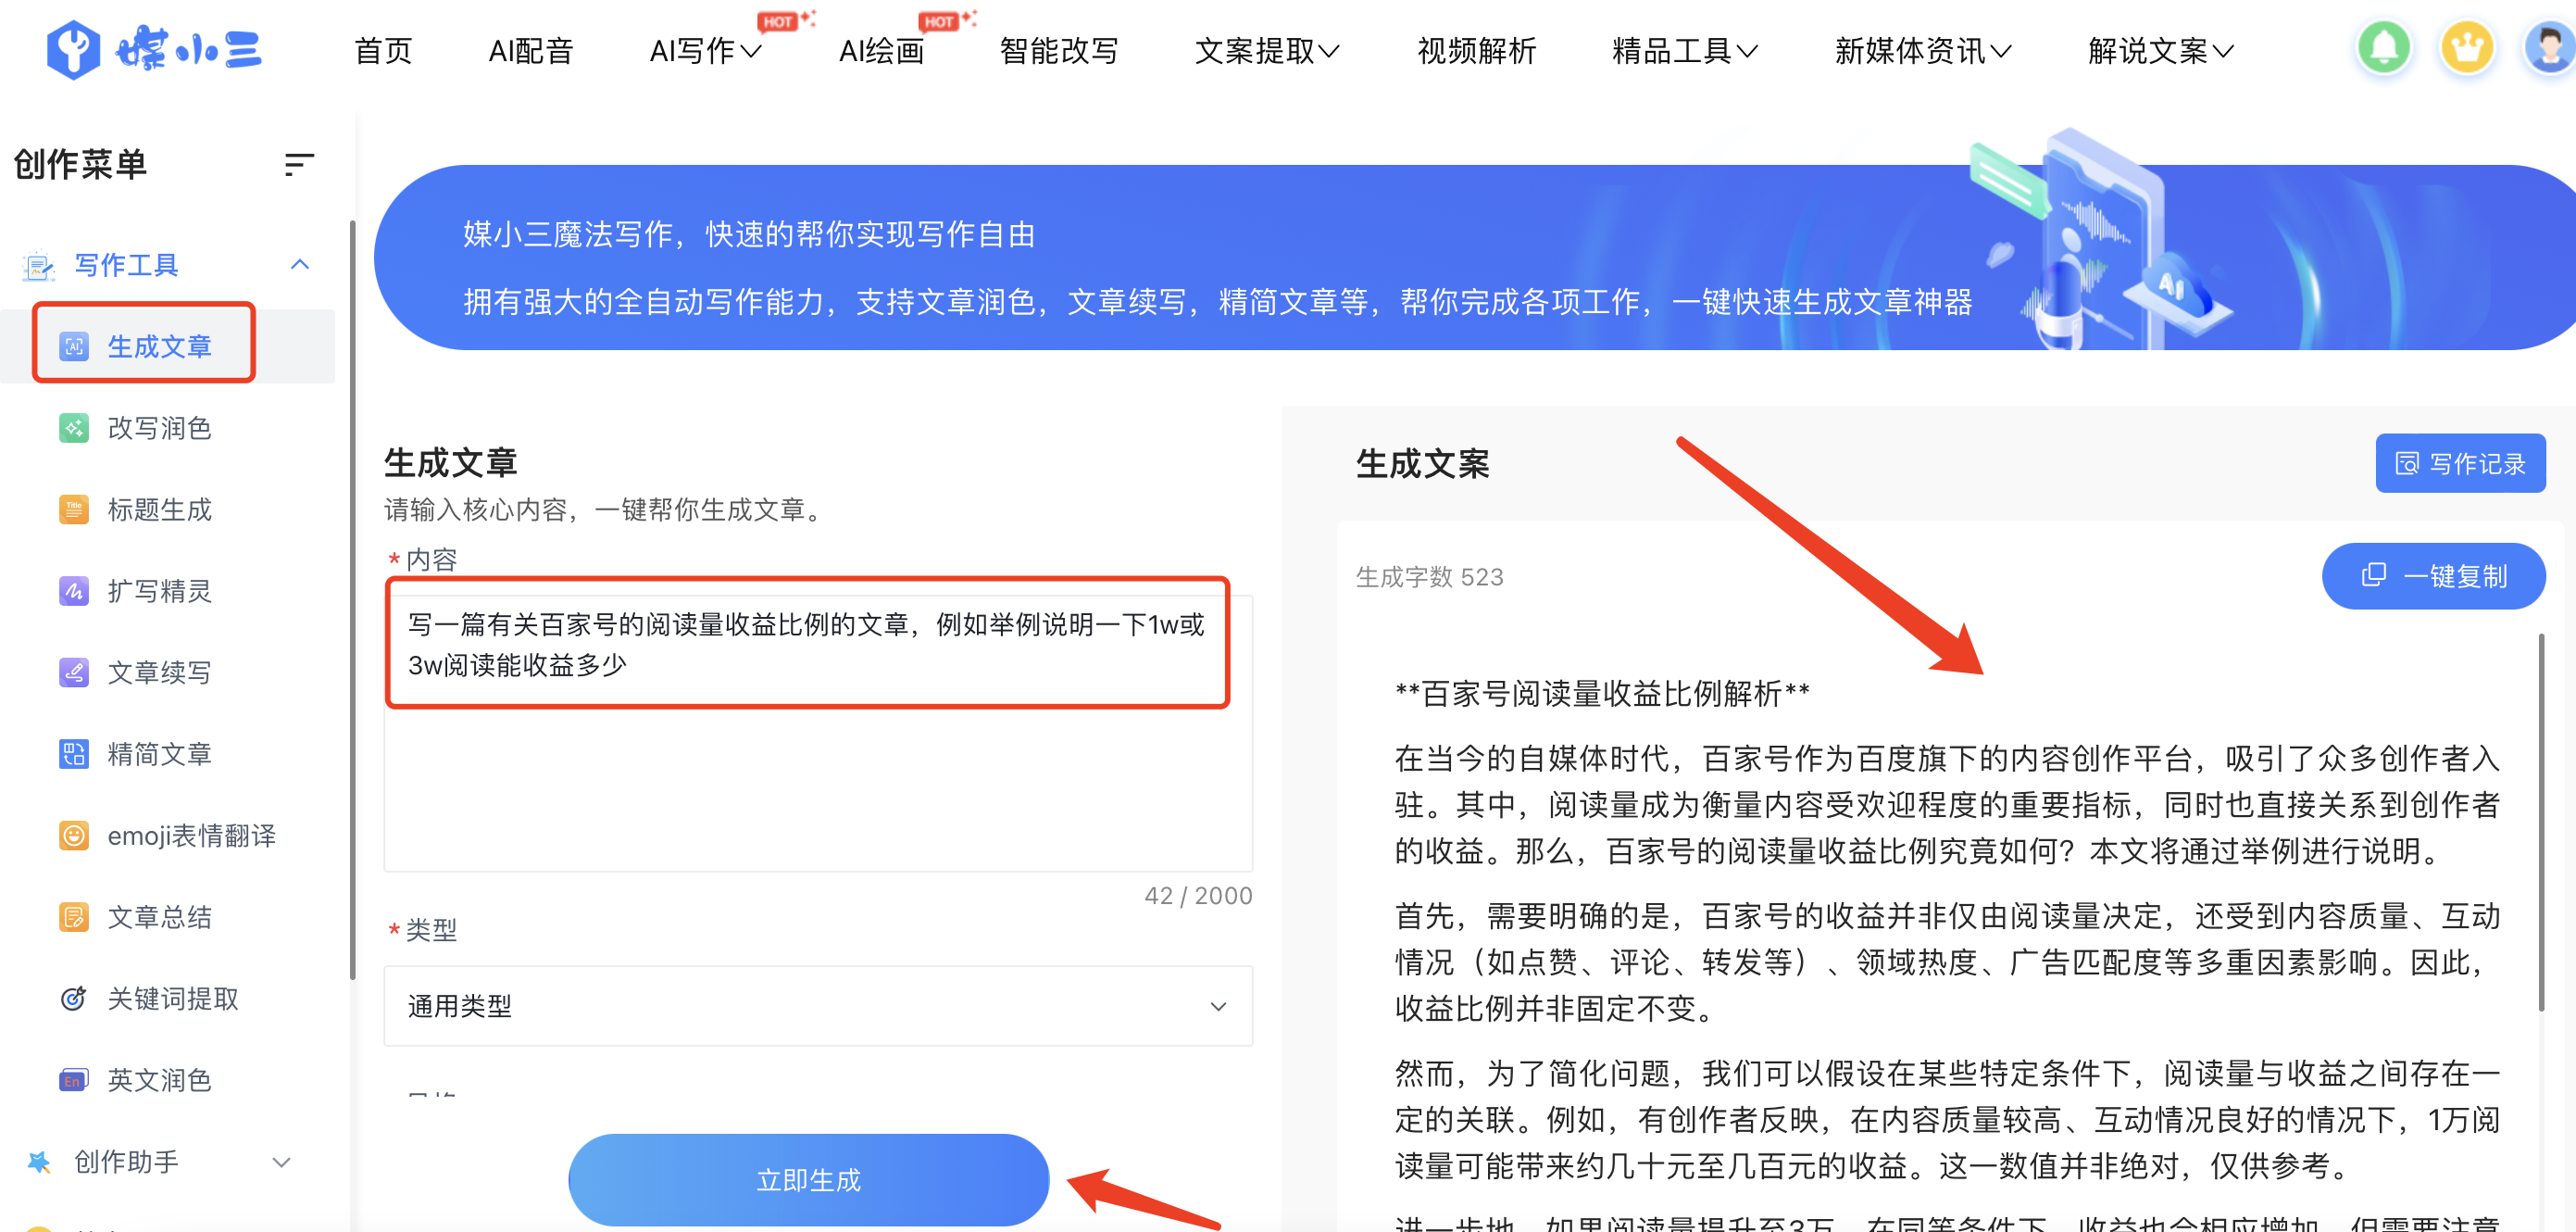Click the 立即生成 button
The width and height of the screenshot is (2576, 1232).
coord(808,1180)
